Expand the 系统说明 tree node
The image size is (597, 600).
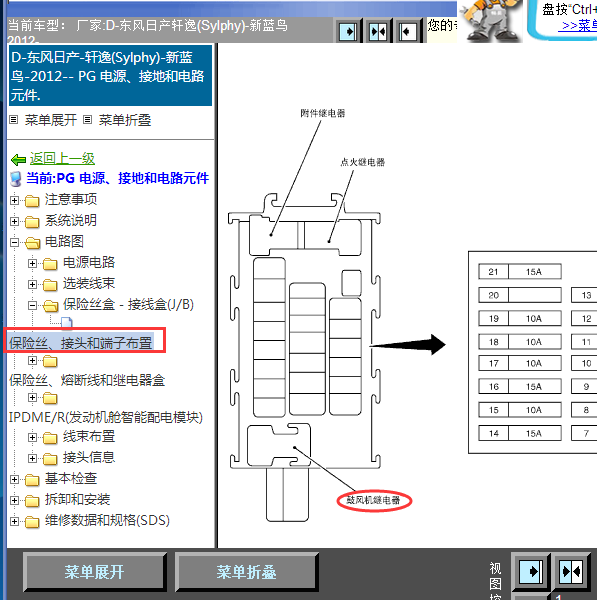15,221
